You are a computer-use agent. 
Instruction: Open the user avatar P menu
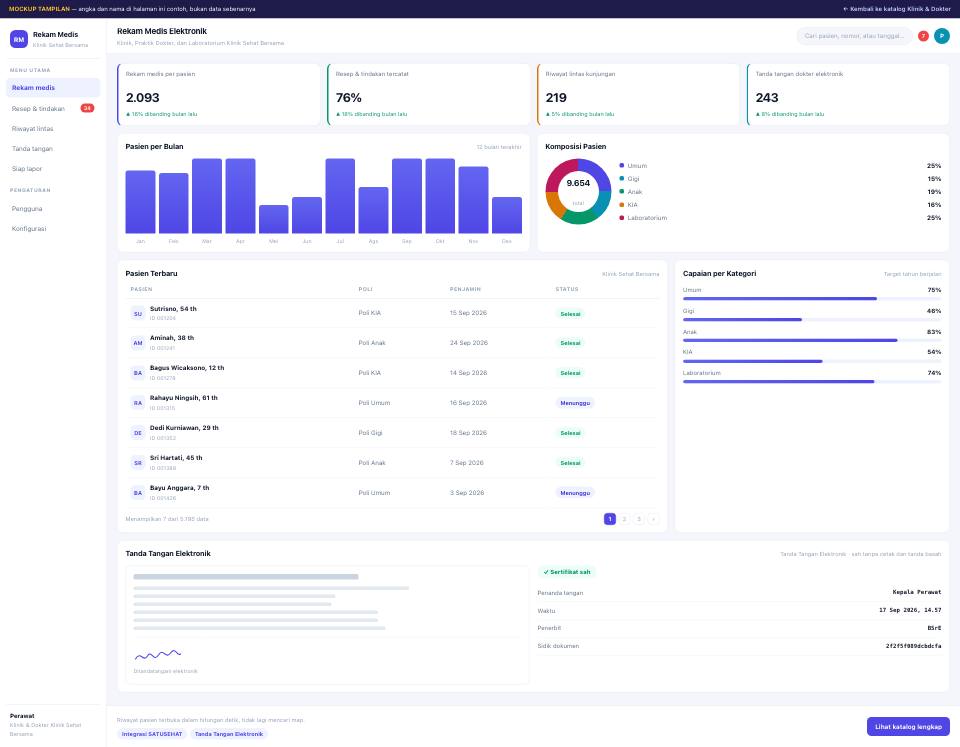click(942, 36)
